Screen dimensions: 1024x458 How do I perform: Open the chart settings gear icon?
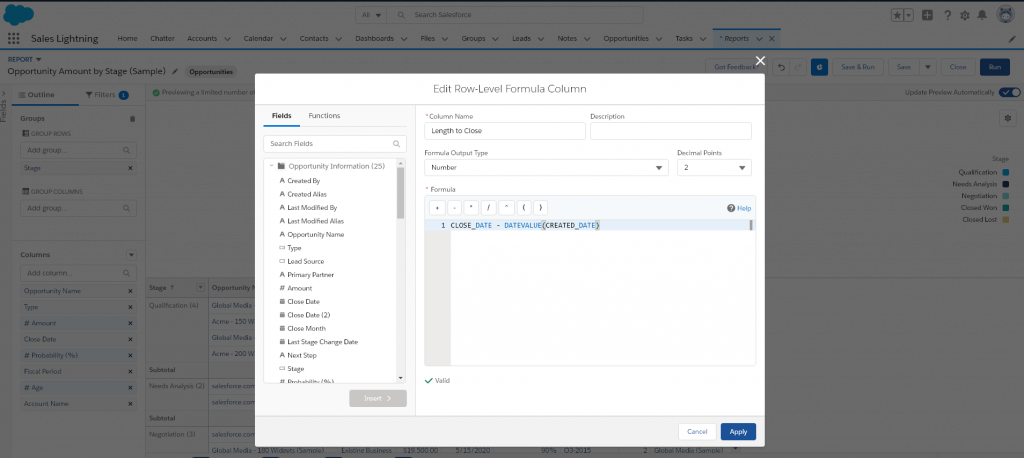[x=1008, y=118]
